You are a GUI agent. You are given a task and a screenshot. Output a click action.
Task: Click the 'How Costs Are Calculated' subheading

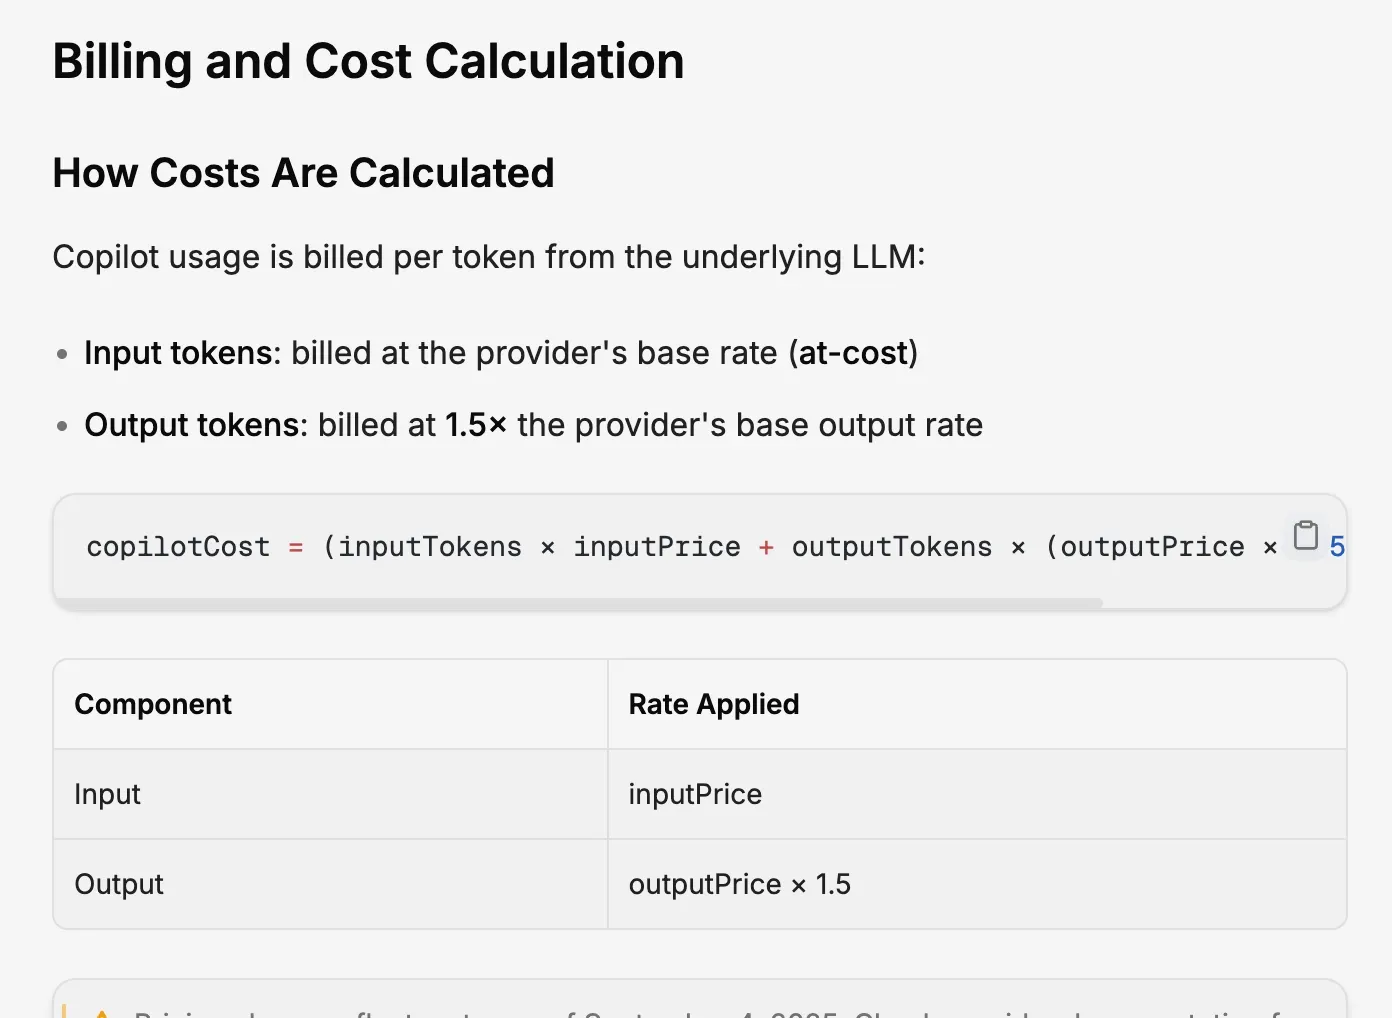303,173
